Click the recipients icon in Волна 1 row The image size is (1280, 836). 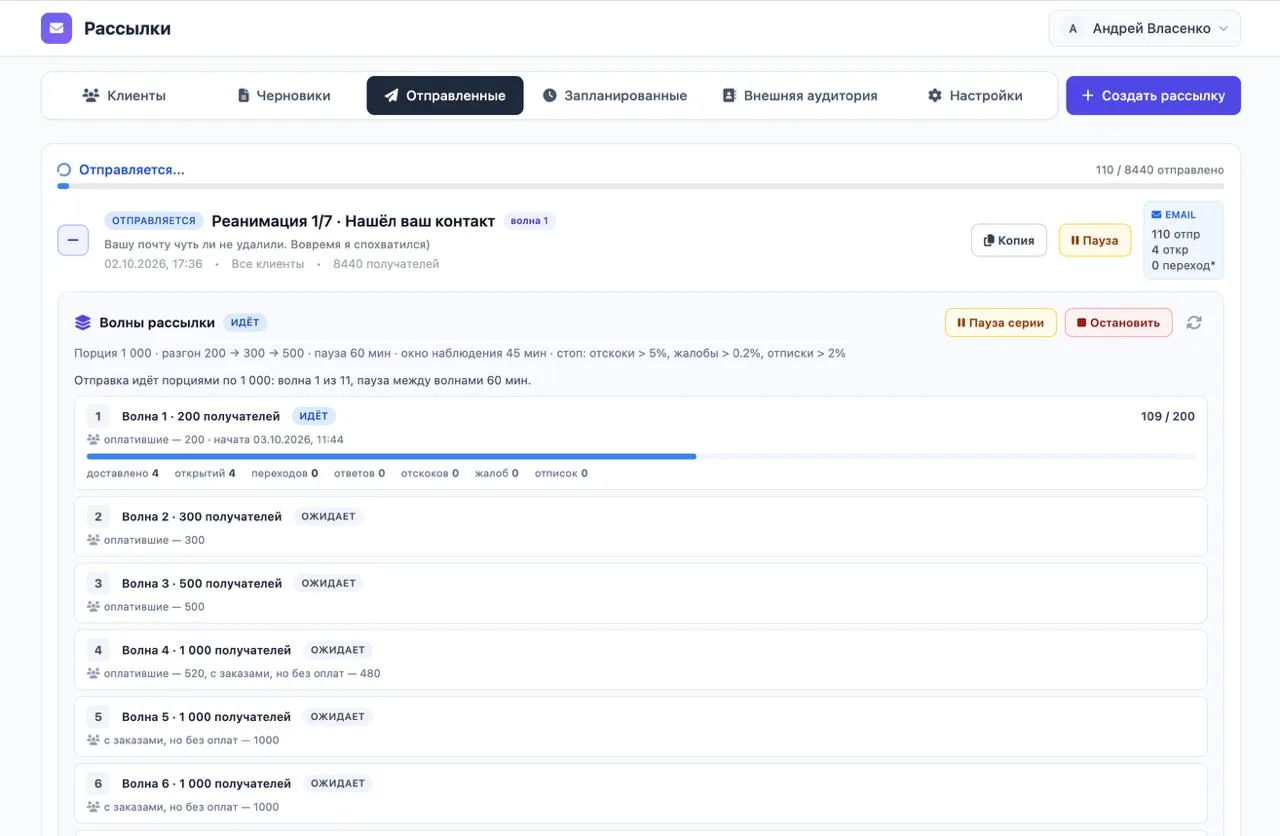[93, 440]
